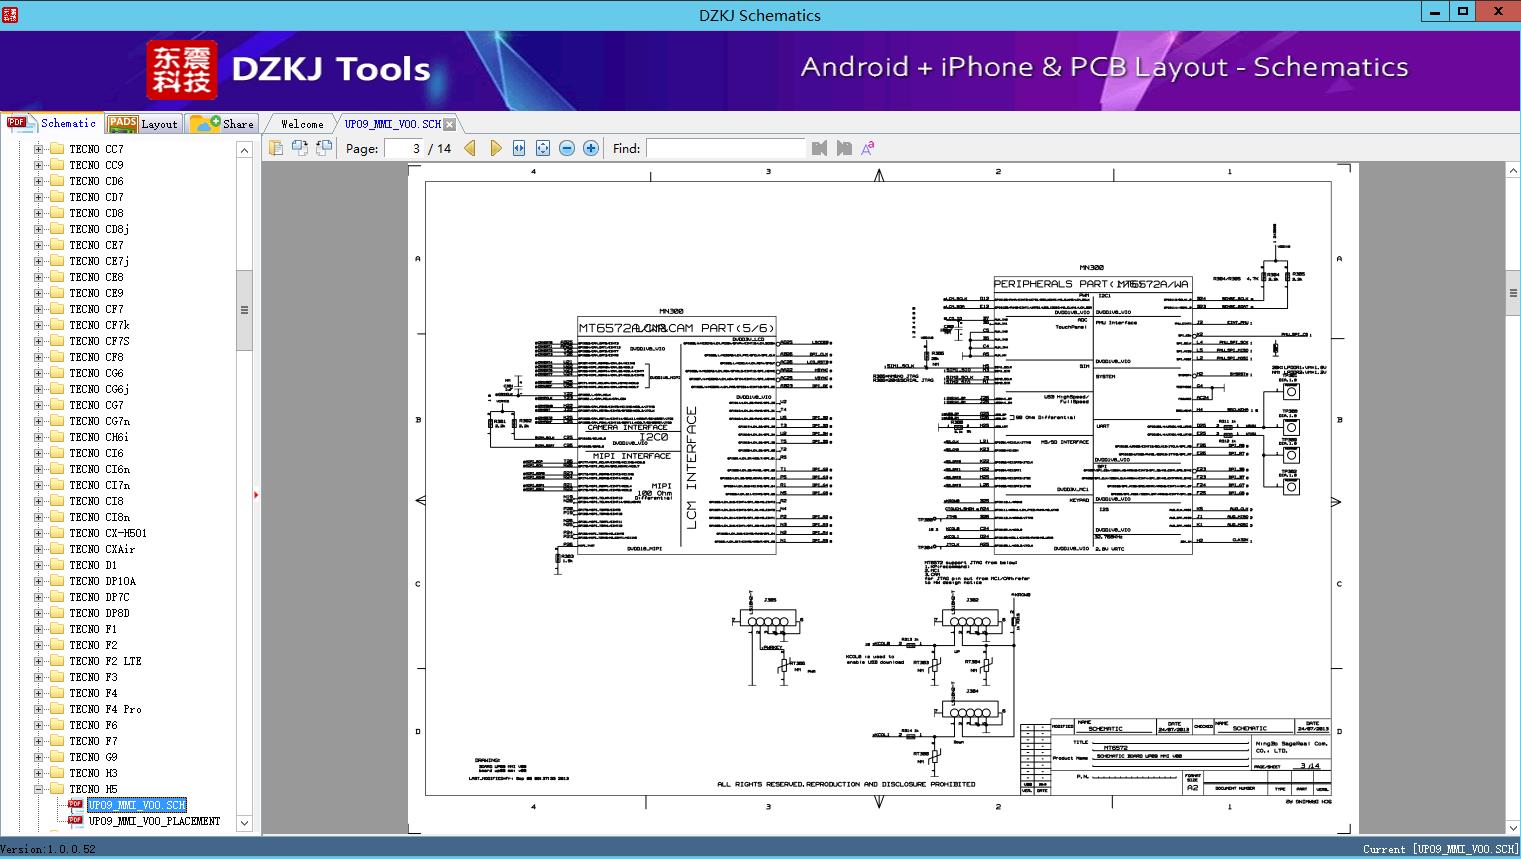Select TECNO F7 in the tree

coord(93,741)
